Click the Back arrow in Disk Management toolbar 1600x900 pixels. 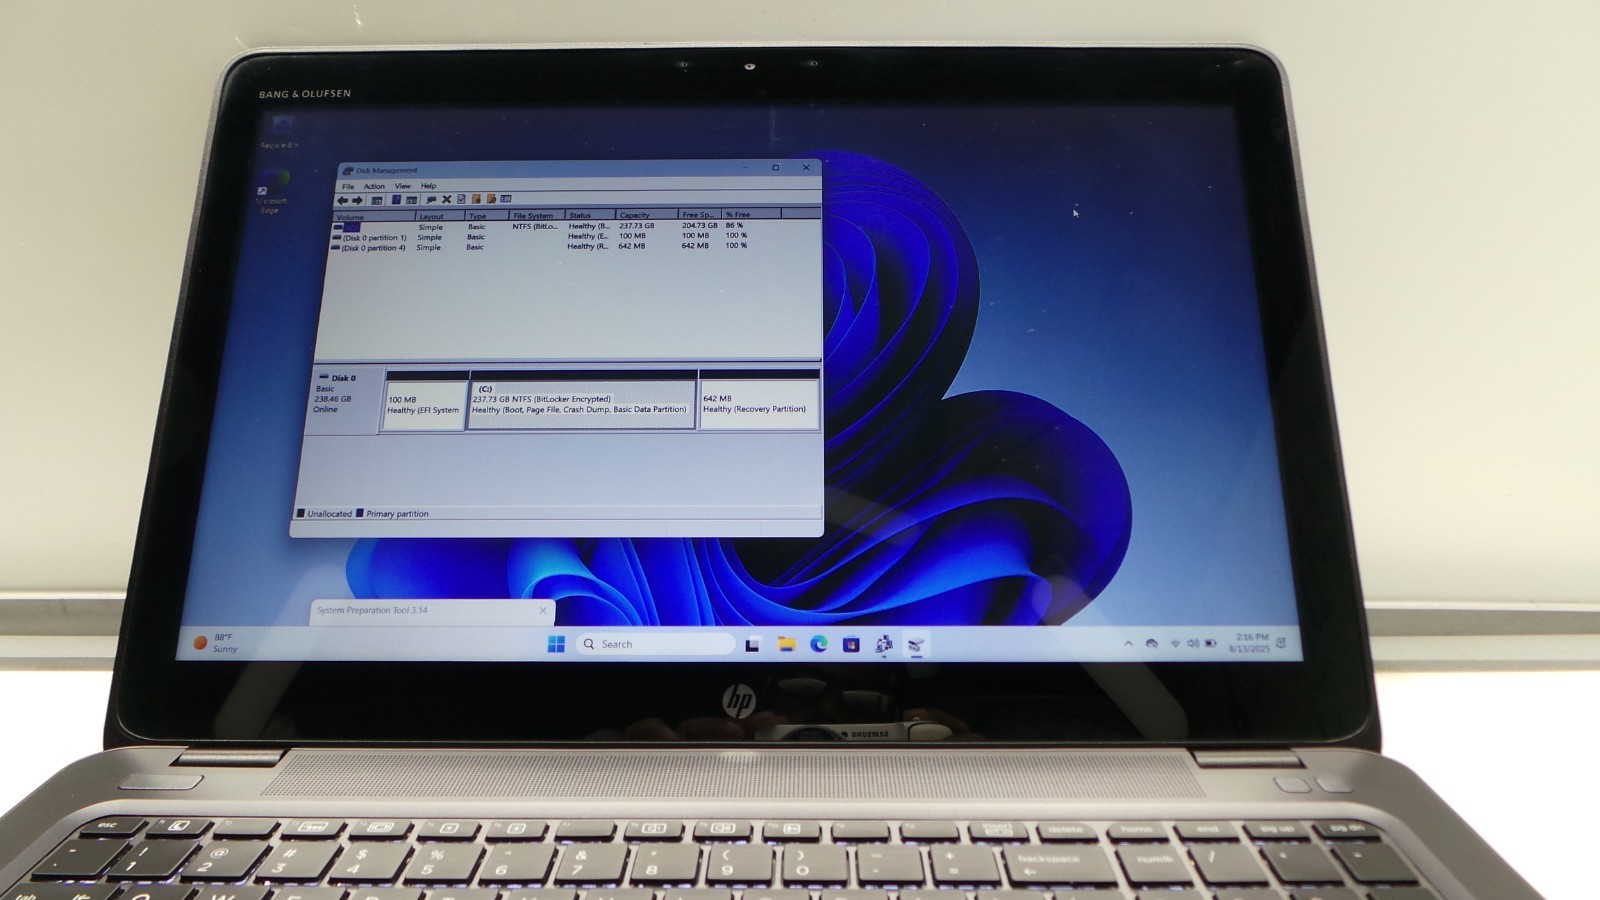coord(343,200)
